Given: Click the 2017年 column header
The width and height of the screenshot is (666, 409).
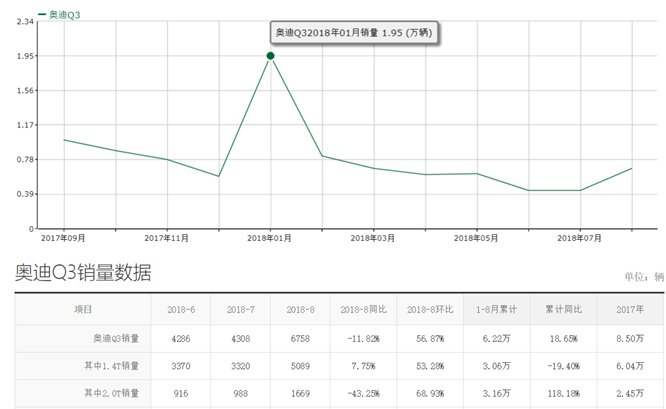Looking at the screenshot, I should pos(630,310).
